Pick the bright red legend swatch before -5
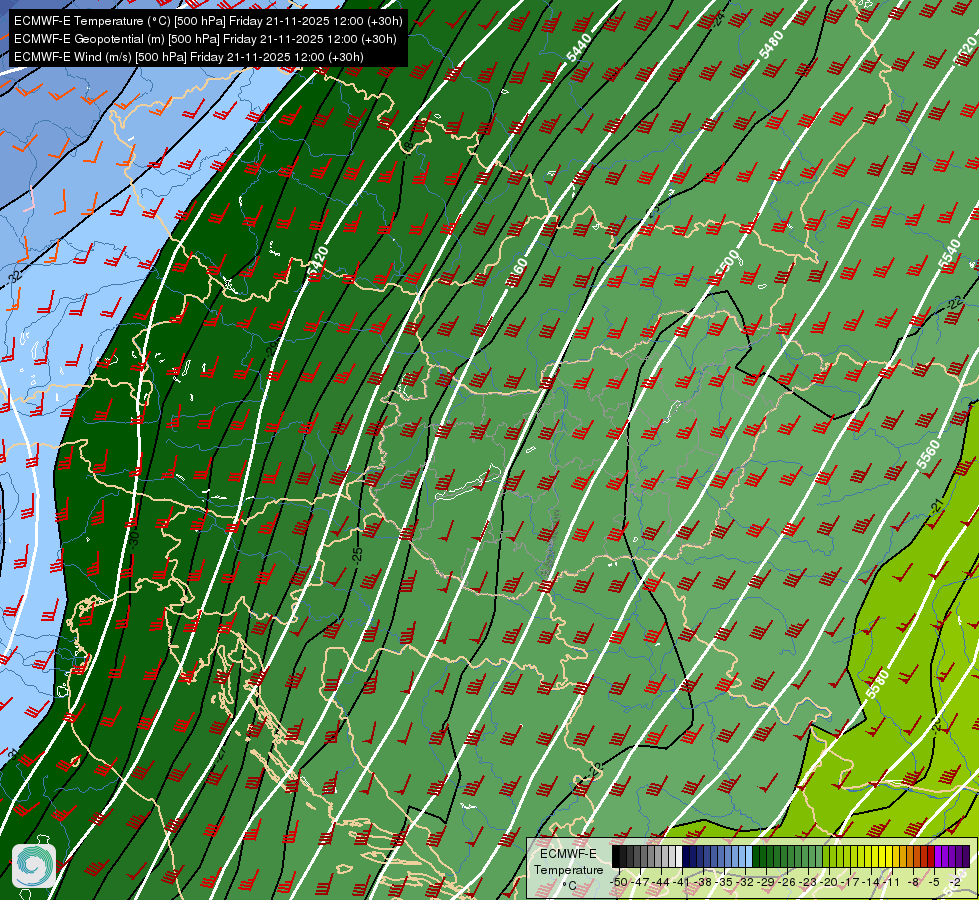The width and height of the screenshot is (979, 900). [x=931, y=856]
